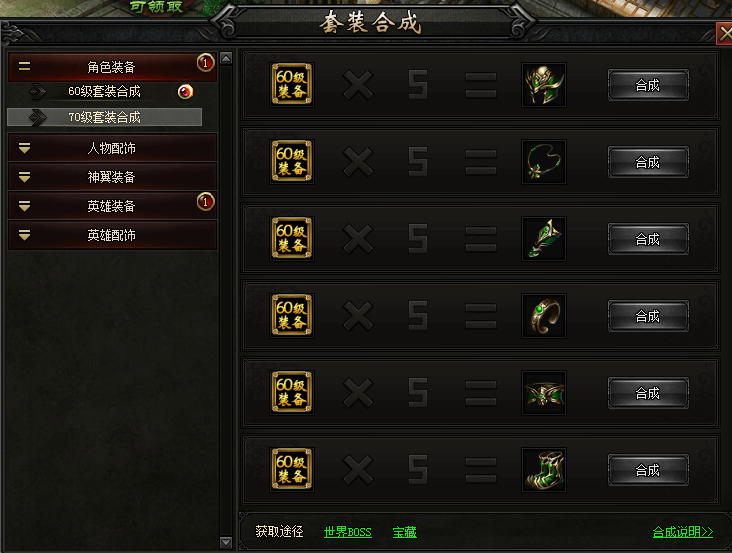
Task: Select the gold ring with green gem
Action: (544, 316)
